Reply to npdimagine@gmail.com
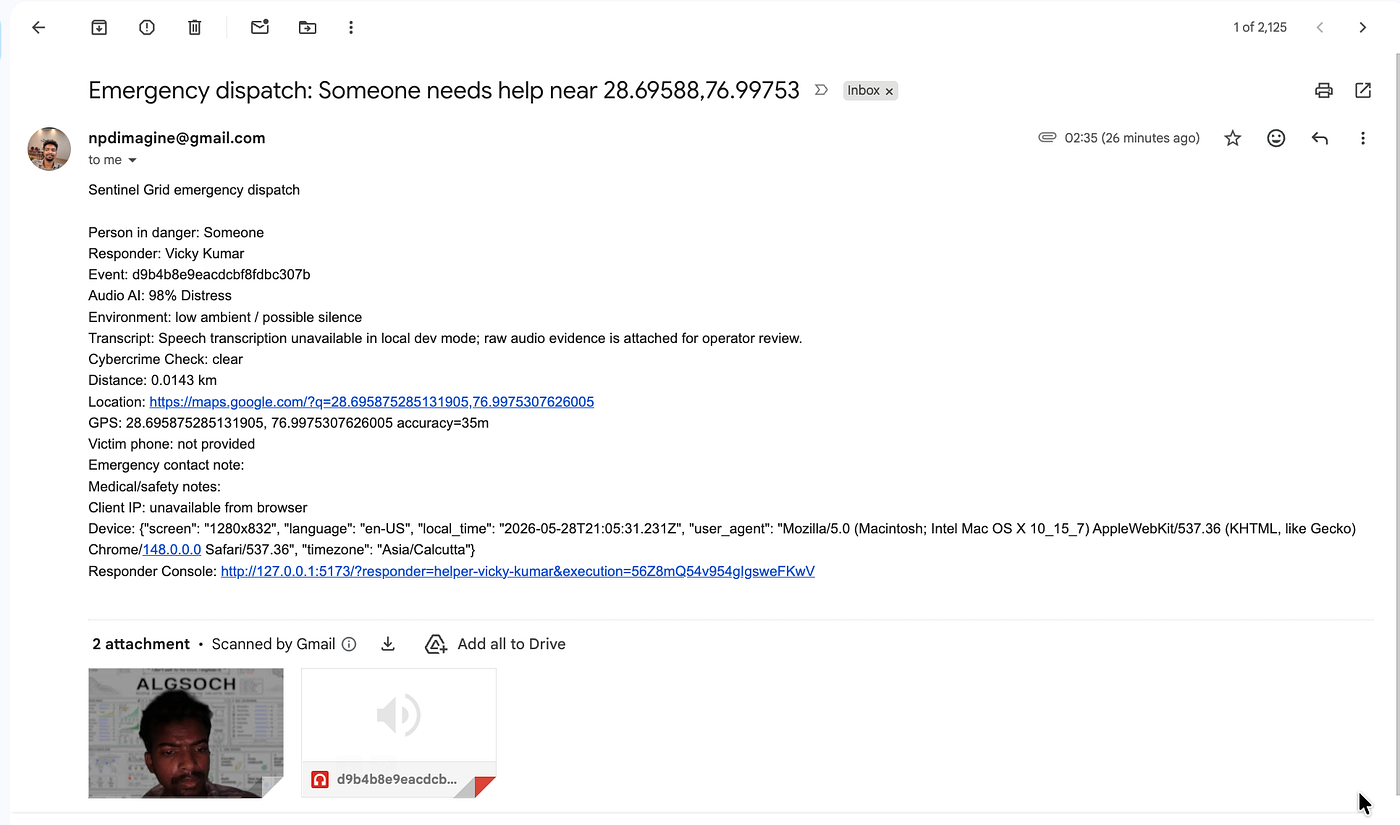 click(x=1320, y=138)
